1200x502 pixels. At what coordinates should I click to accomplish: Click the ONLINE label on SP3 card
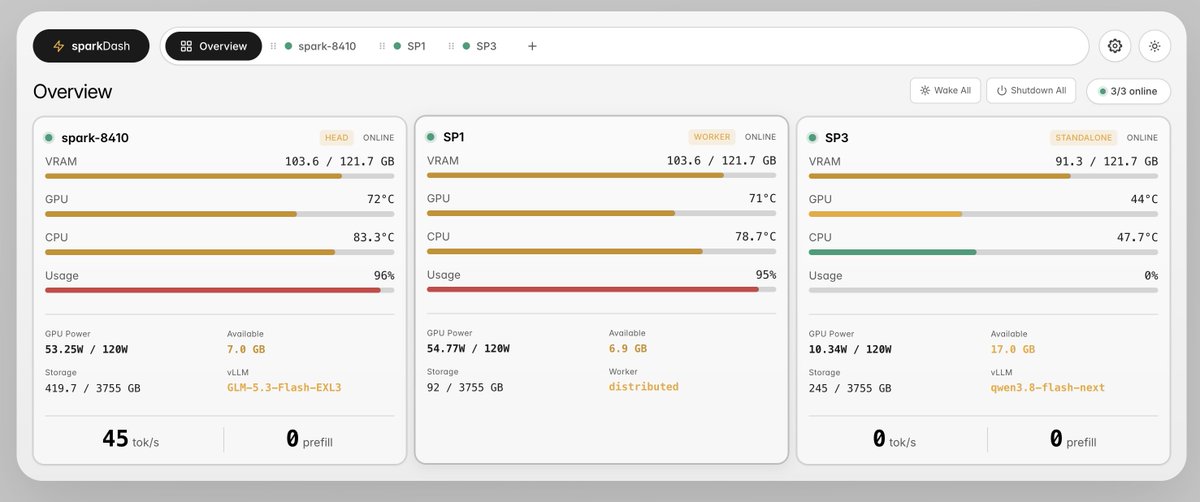click(x=1142, y=138)
